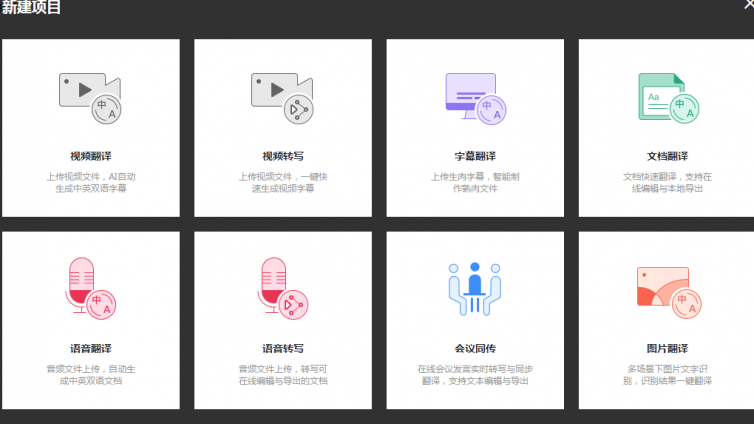The width and height of the screenshot is (754, 424).
Task: Select description 上传视频文件，AI自动生成中英双语字幕
Action: tap(90, 183)
